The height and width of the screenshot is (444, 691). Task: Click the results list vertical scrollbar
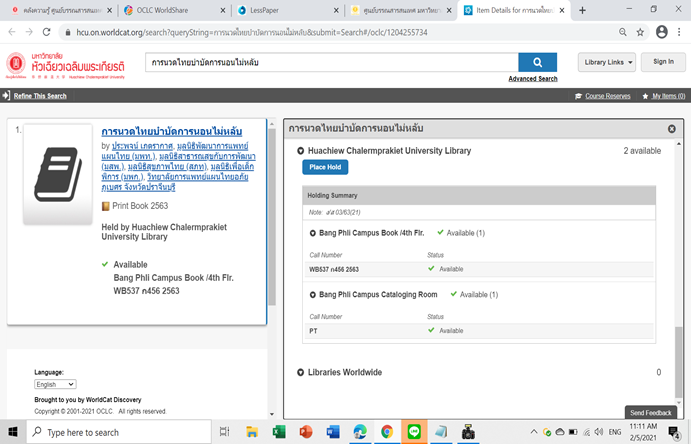tap(271, 216)
